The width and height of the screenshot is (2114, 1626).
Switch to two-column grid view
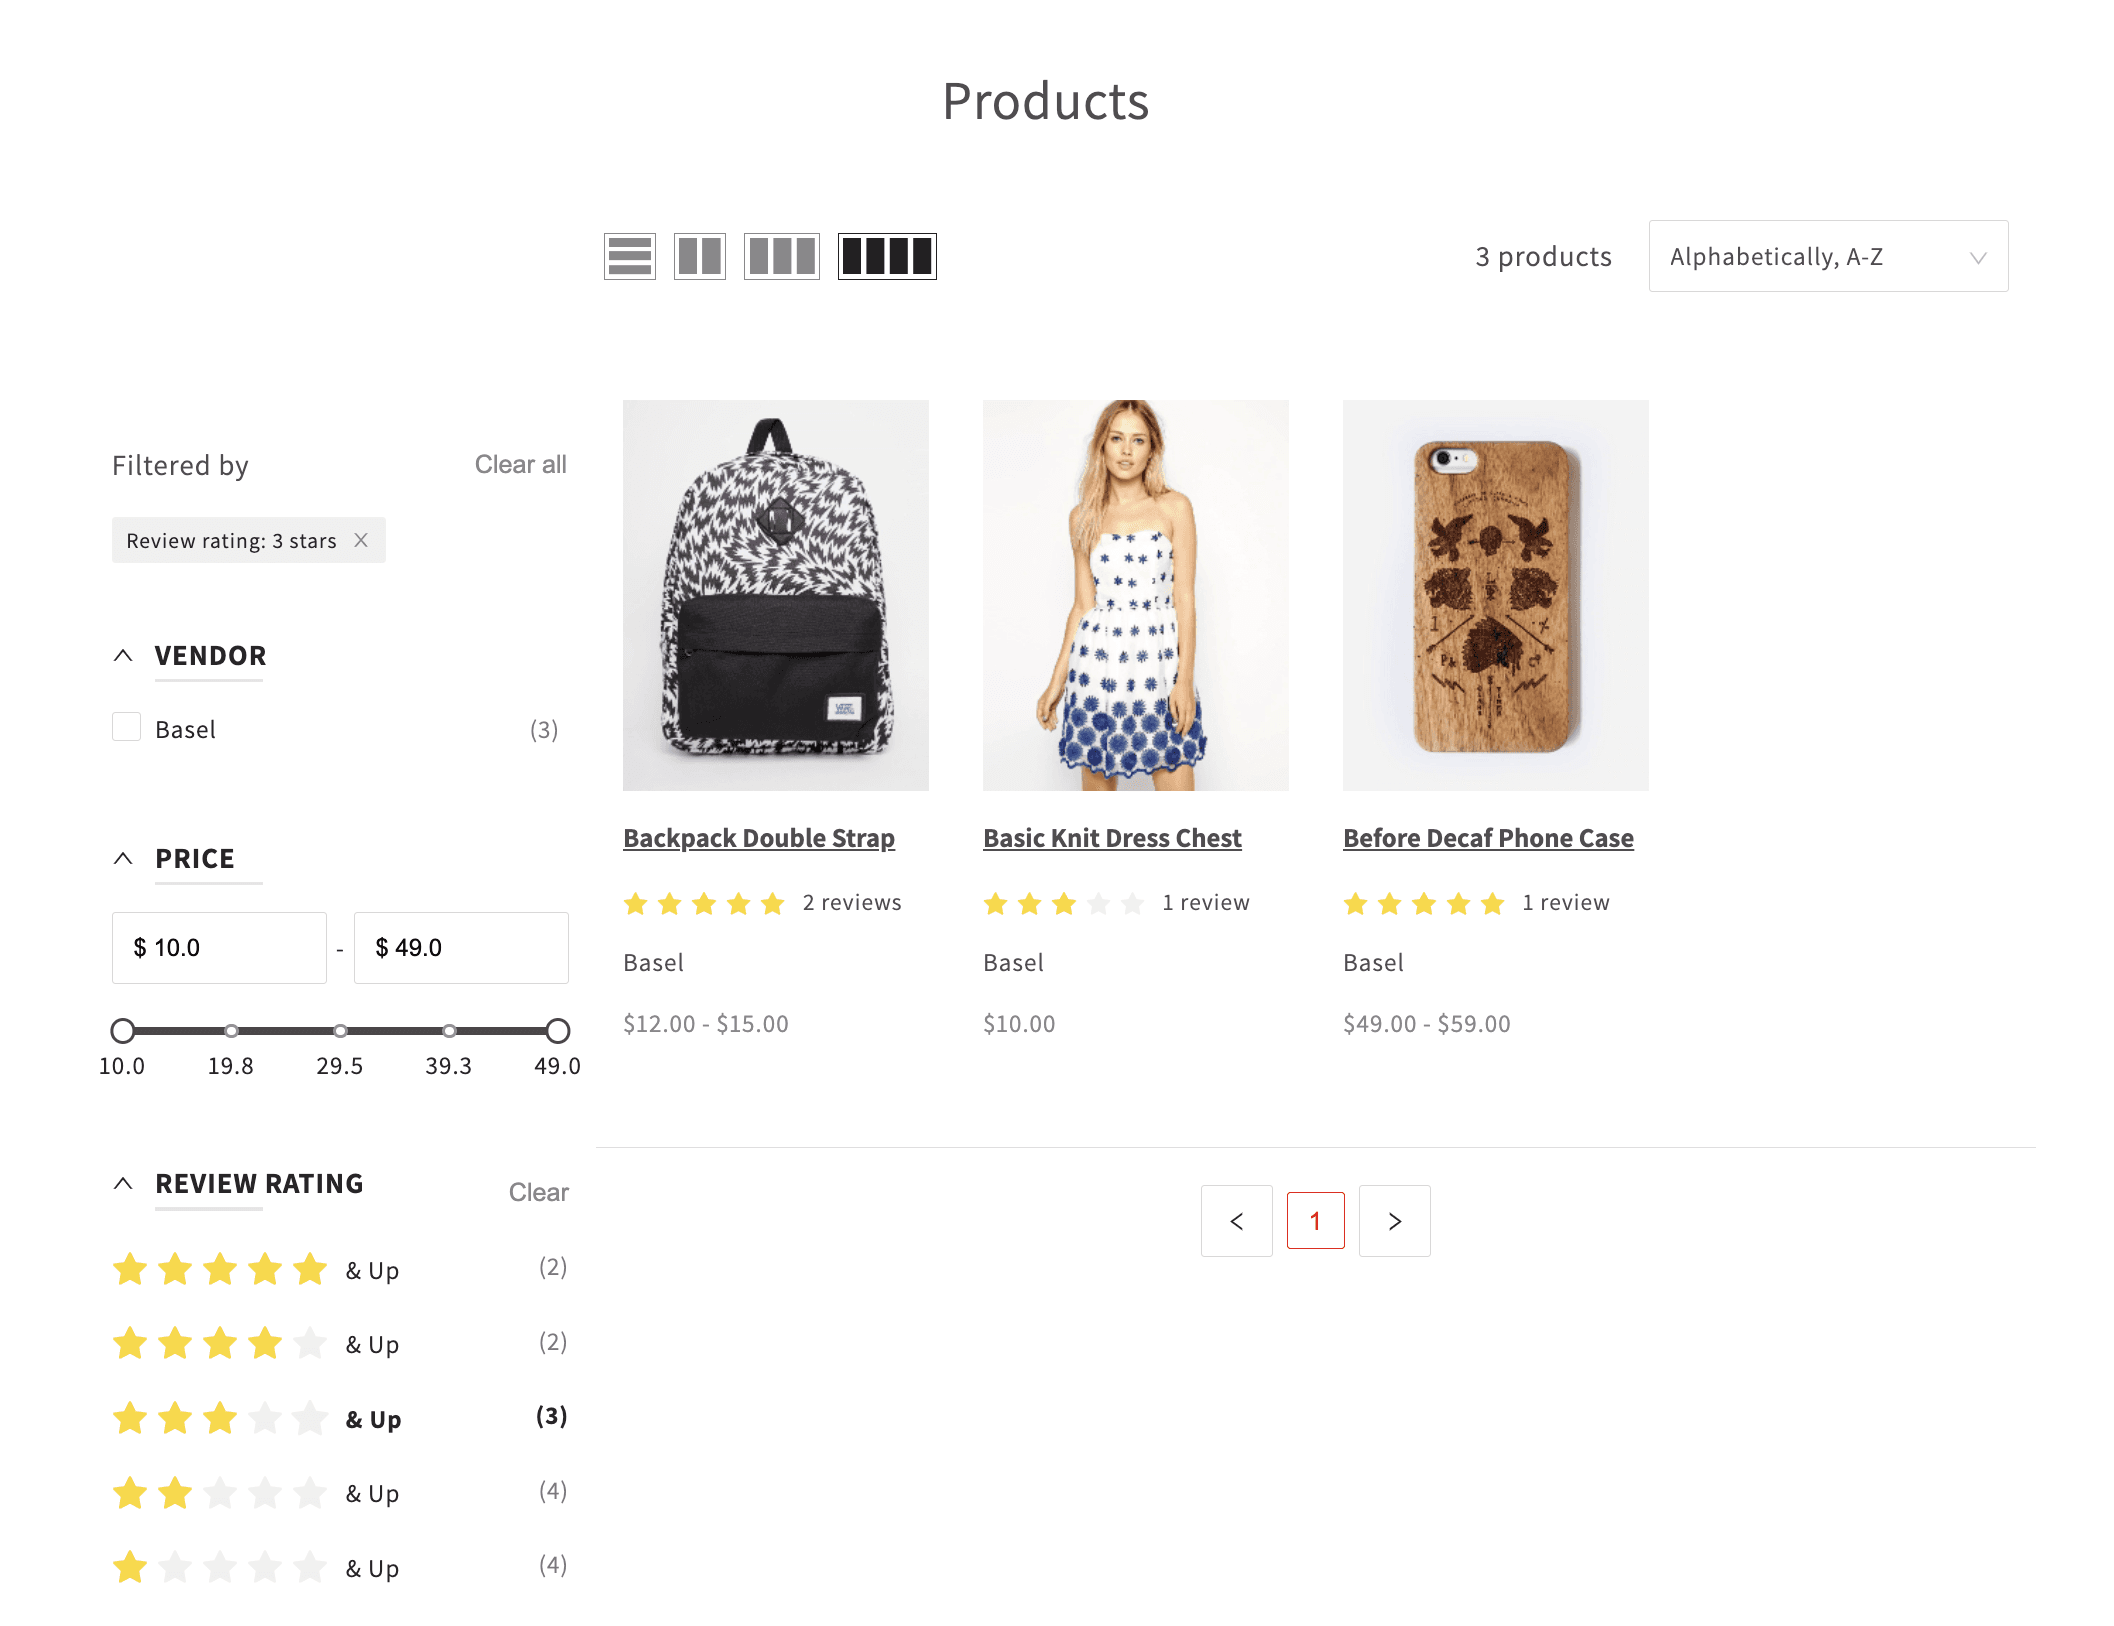pos(699,257)
